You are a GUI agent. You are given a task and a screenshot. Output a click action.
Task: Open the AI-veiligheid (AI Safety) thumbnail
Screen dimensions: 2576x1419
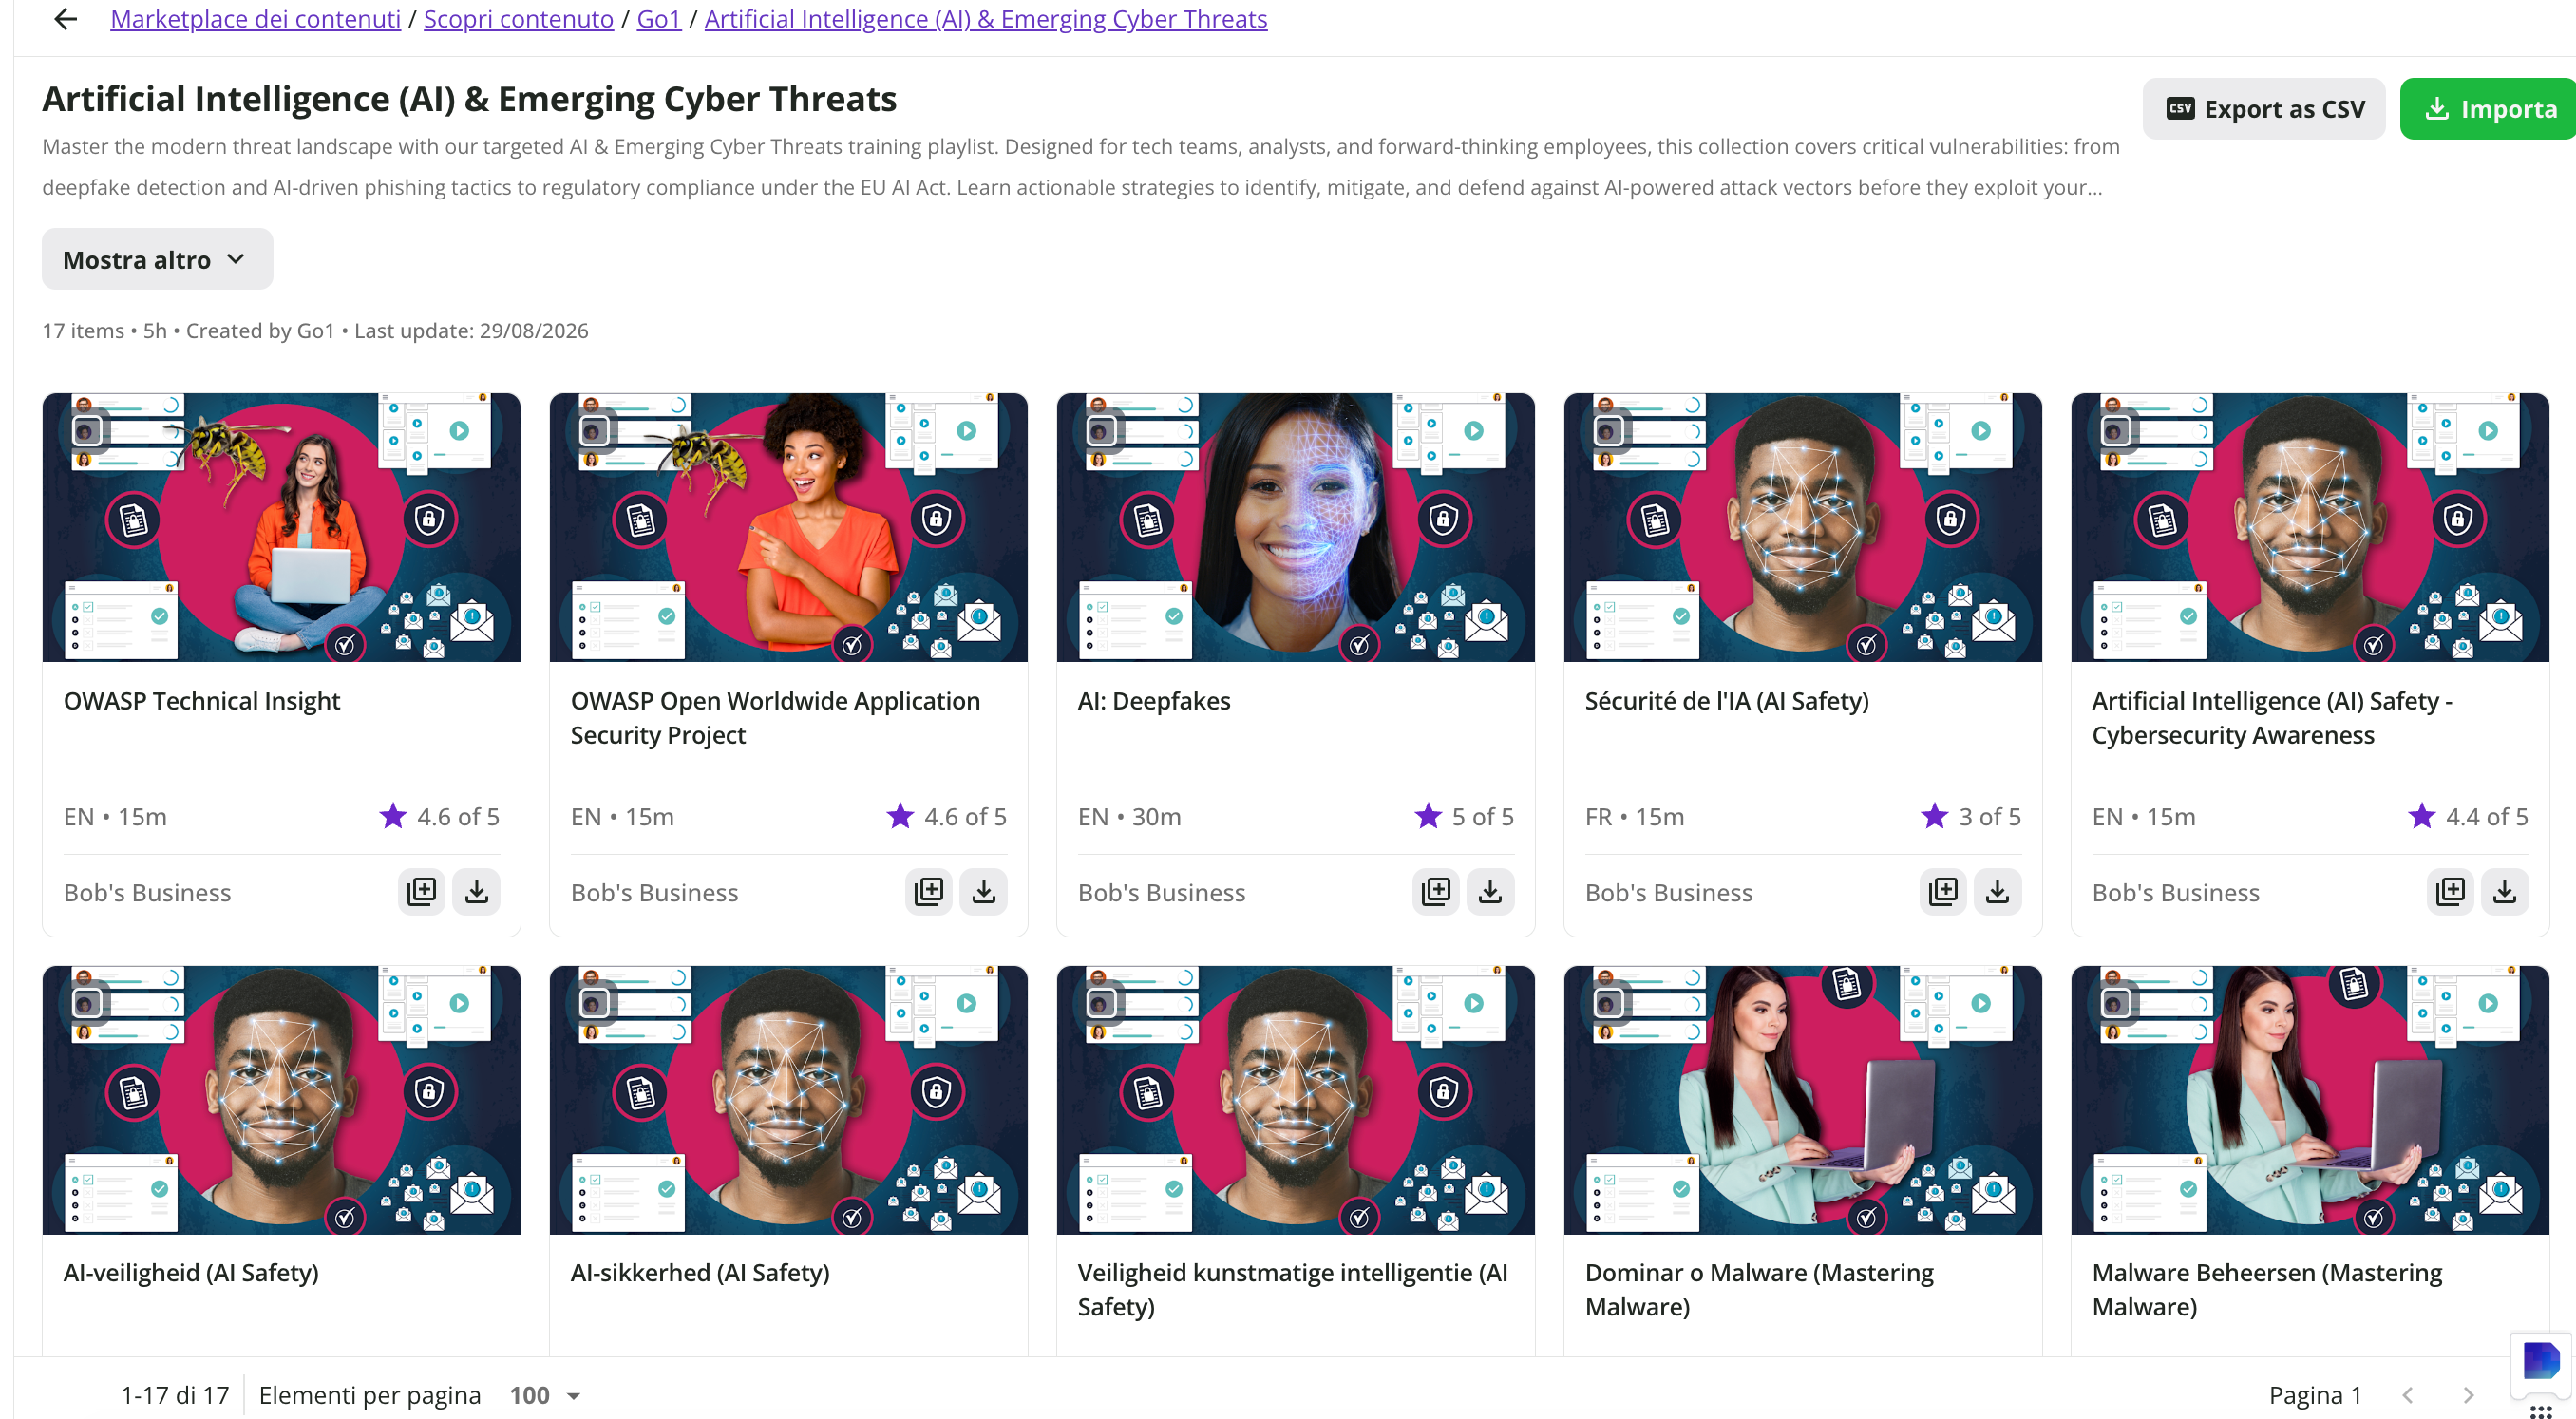[281, 1100]
